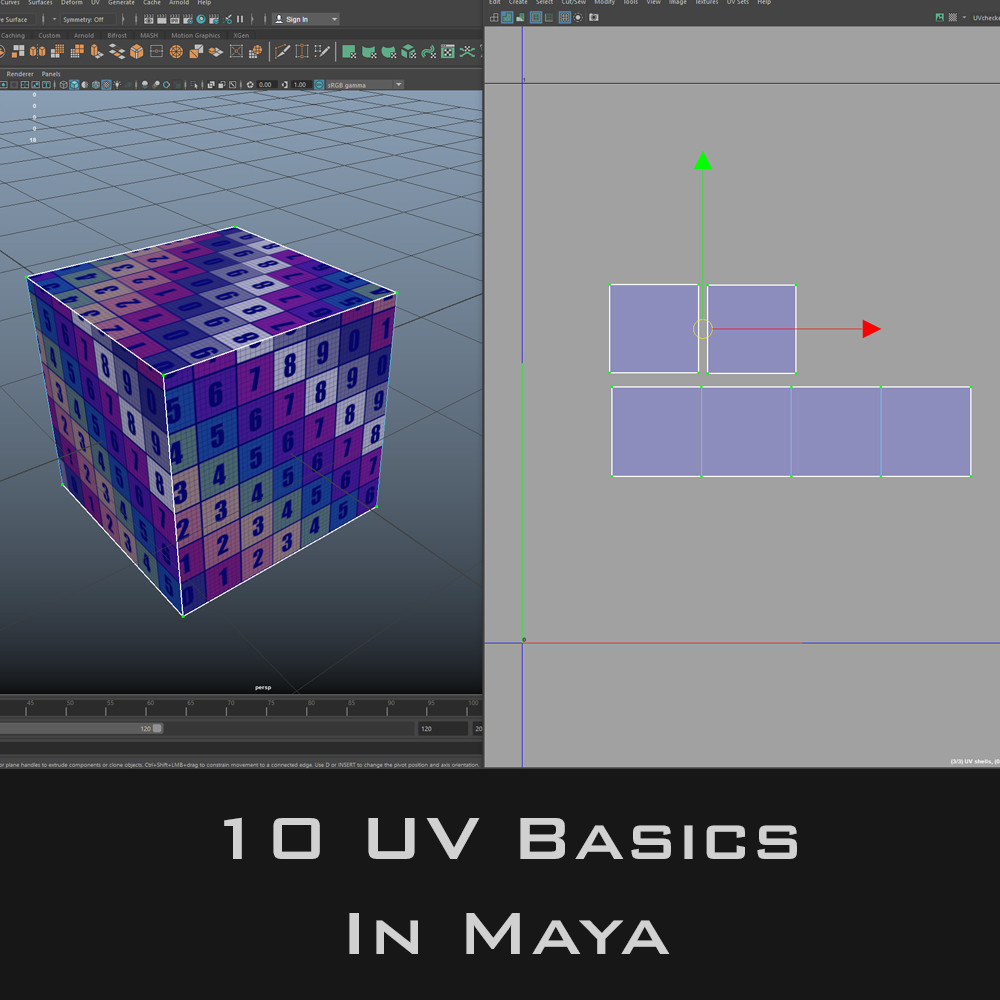Click the green crossed unfold shelf icon
1000x1000 pixels.
tap(467, 51)
